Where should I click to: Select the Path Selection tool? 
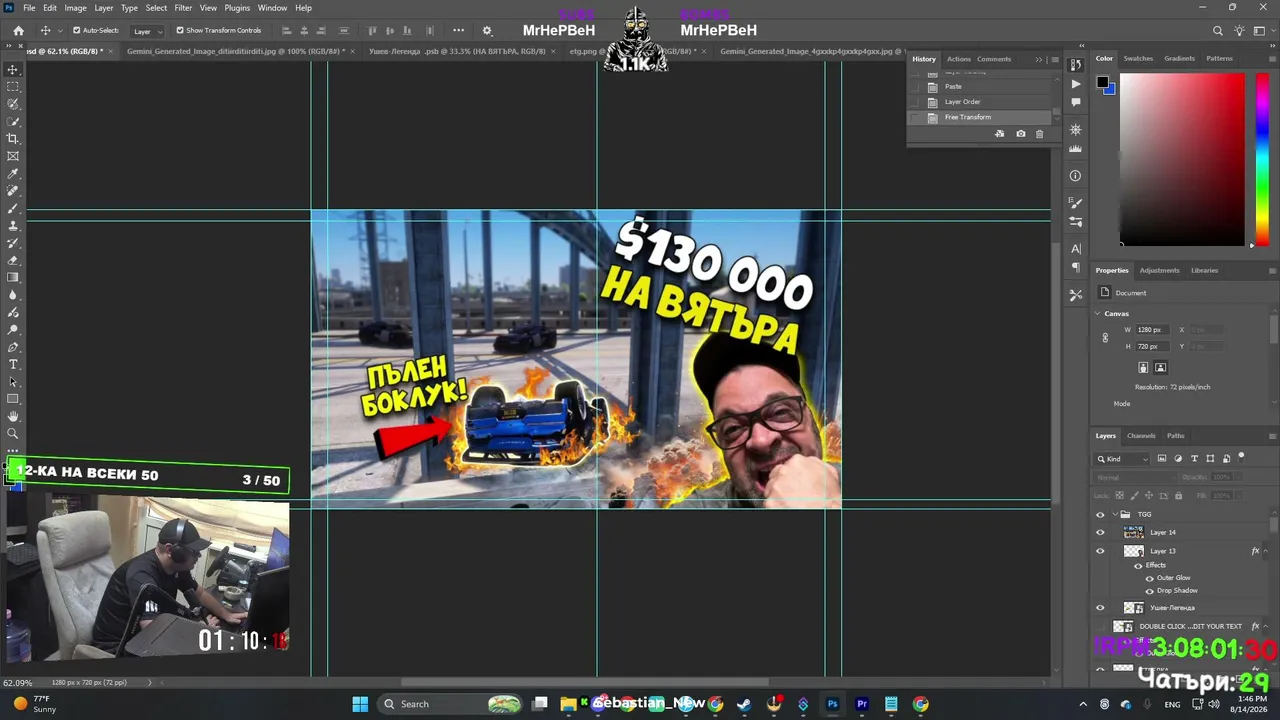click(13, 382)
